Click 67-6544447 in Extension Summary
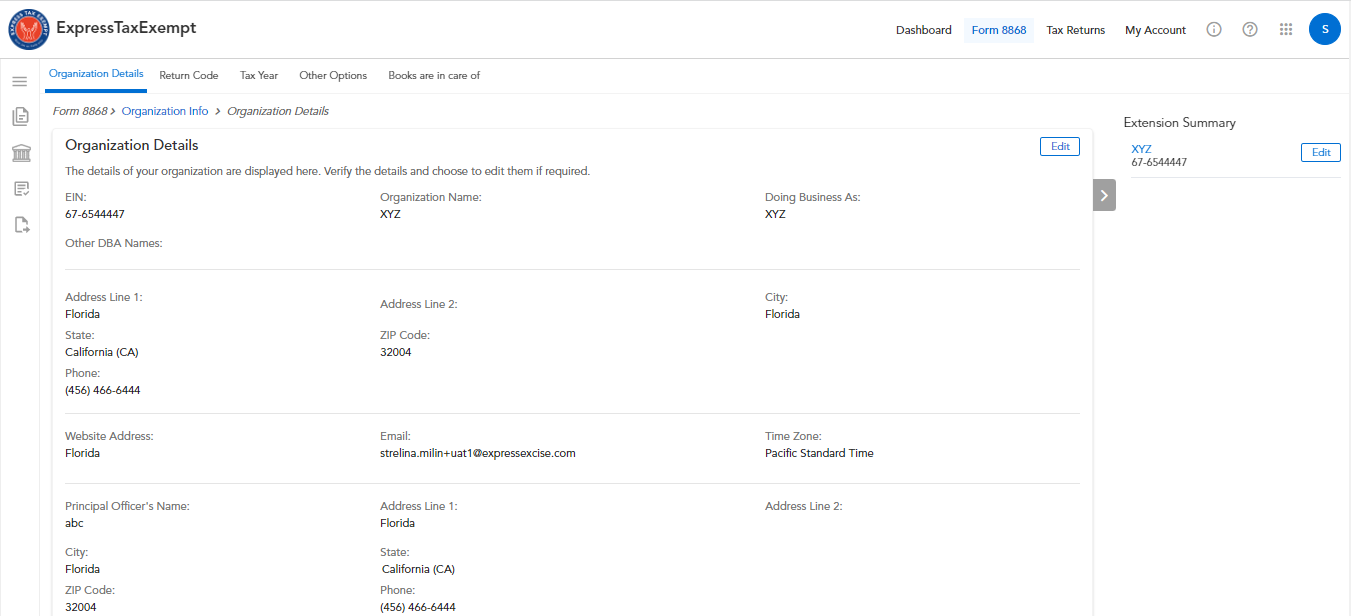Screen dimensions: 1351x616 (x=1159, y=162)
